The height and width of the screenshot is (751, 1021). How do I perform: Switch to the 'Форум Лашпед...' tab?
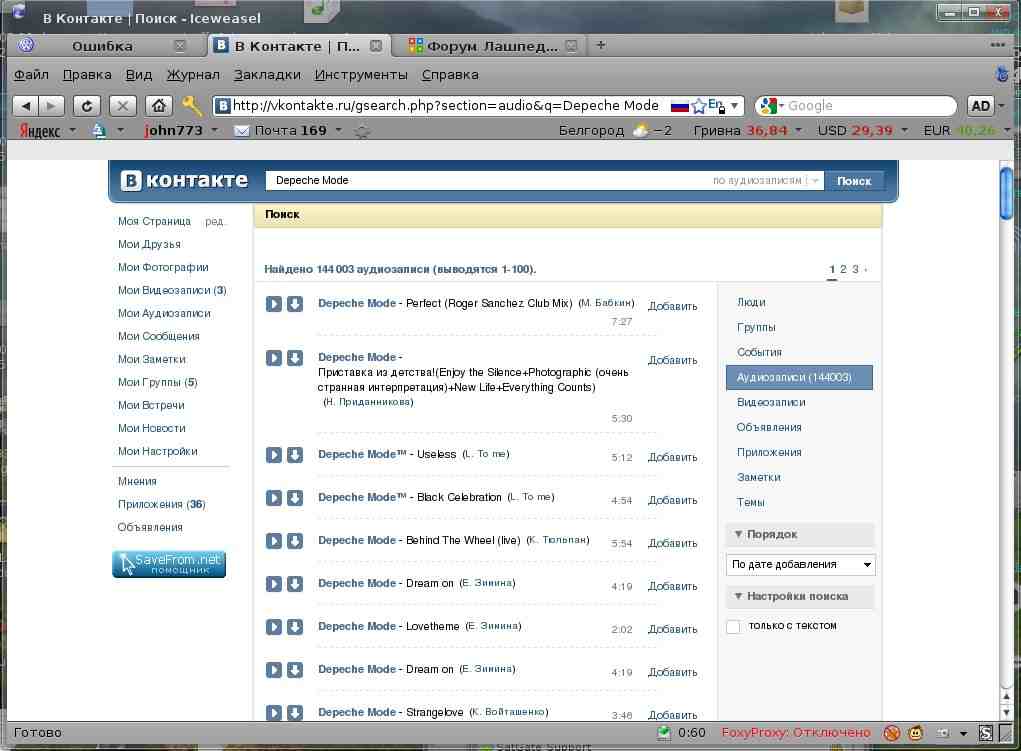click(492, 46)
